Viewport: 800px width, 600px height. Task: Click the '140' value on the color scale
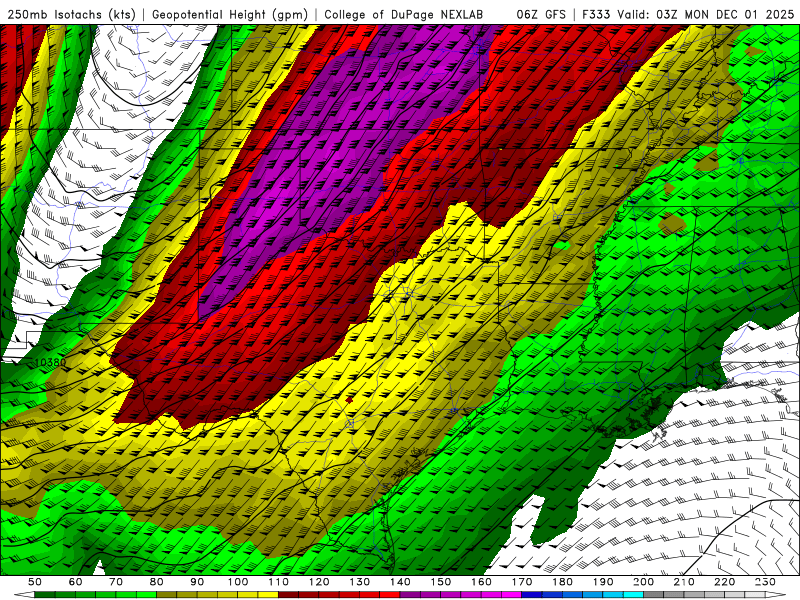400,582
